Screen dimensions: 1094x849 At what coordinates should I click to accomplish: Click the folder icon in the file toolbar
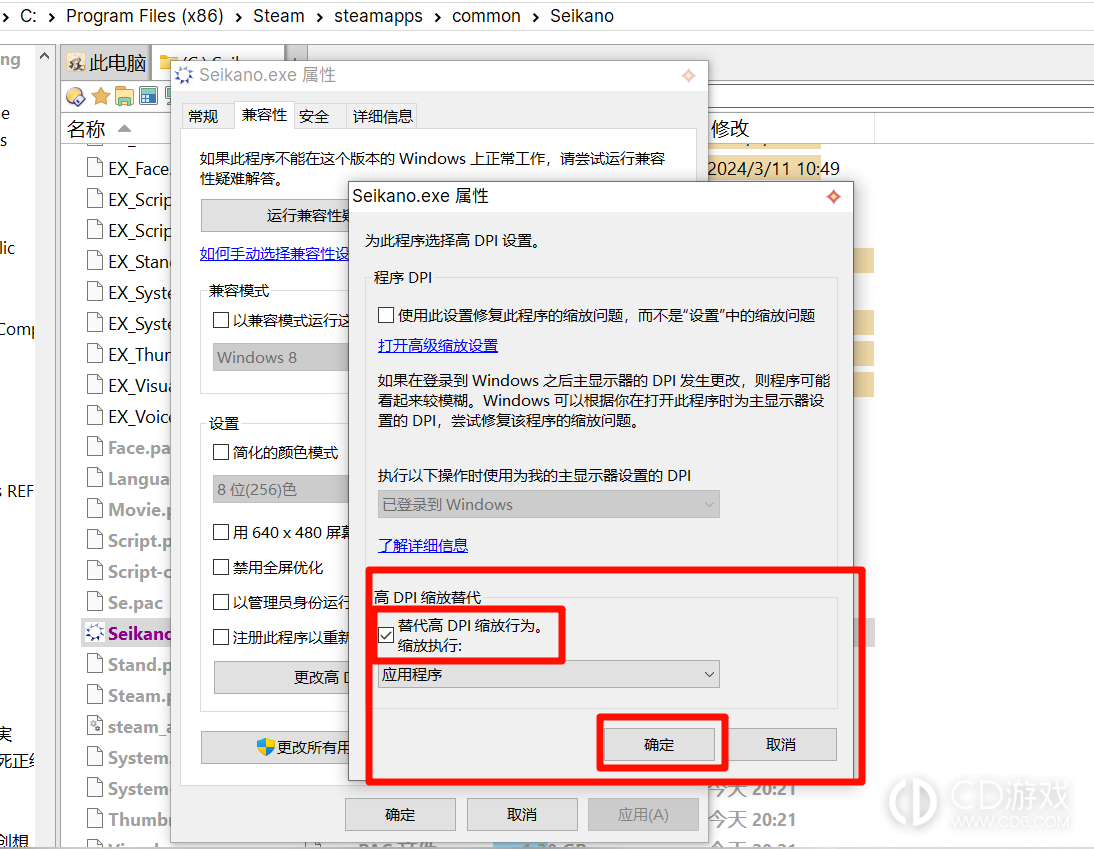[x=124, y=96]
